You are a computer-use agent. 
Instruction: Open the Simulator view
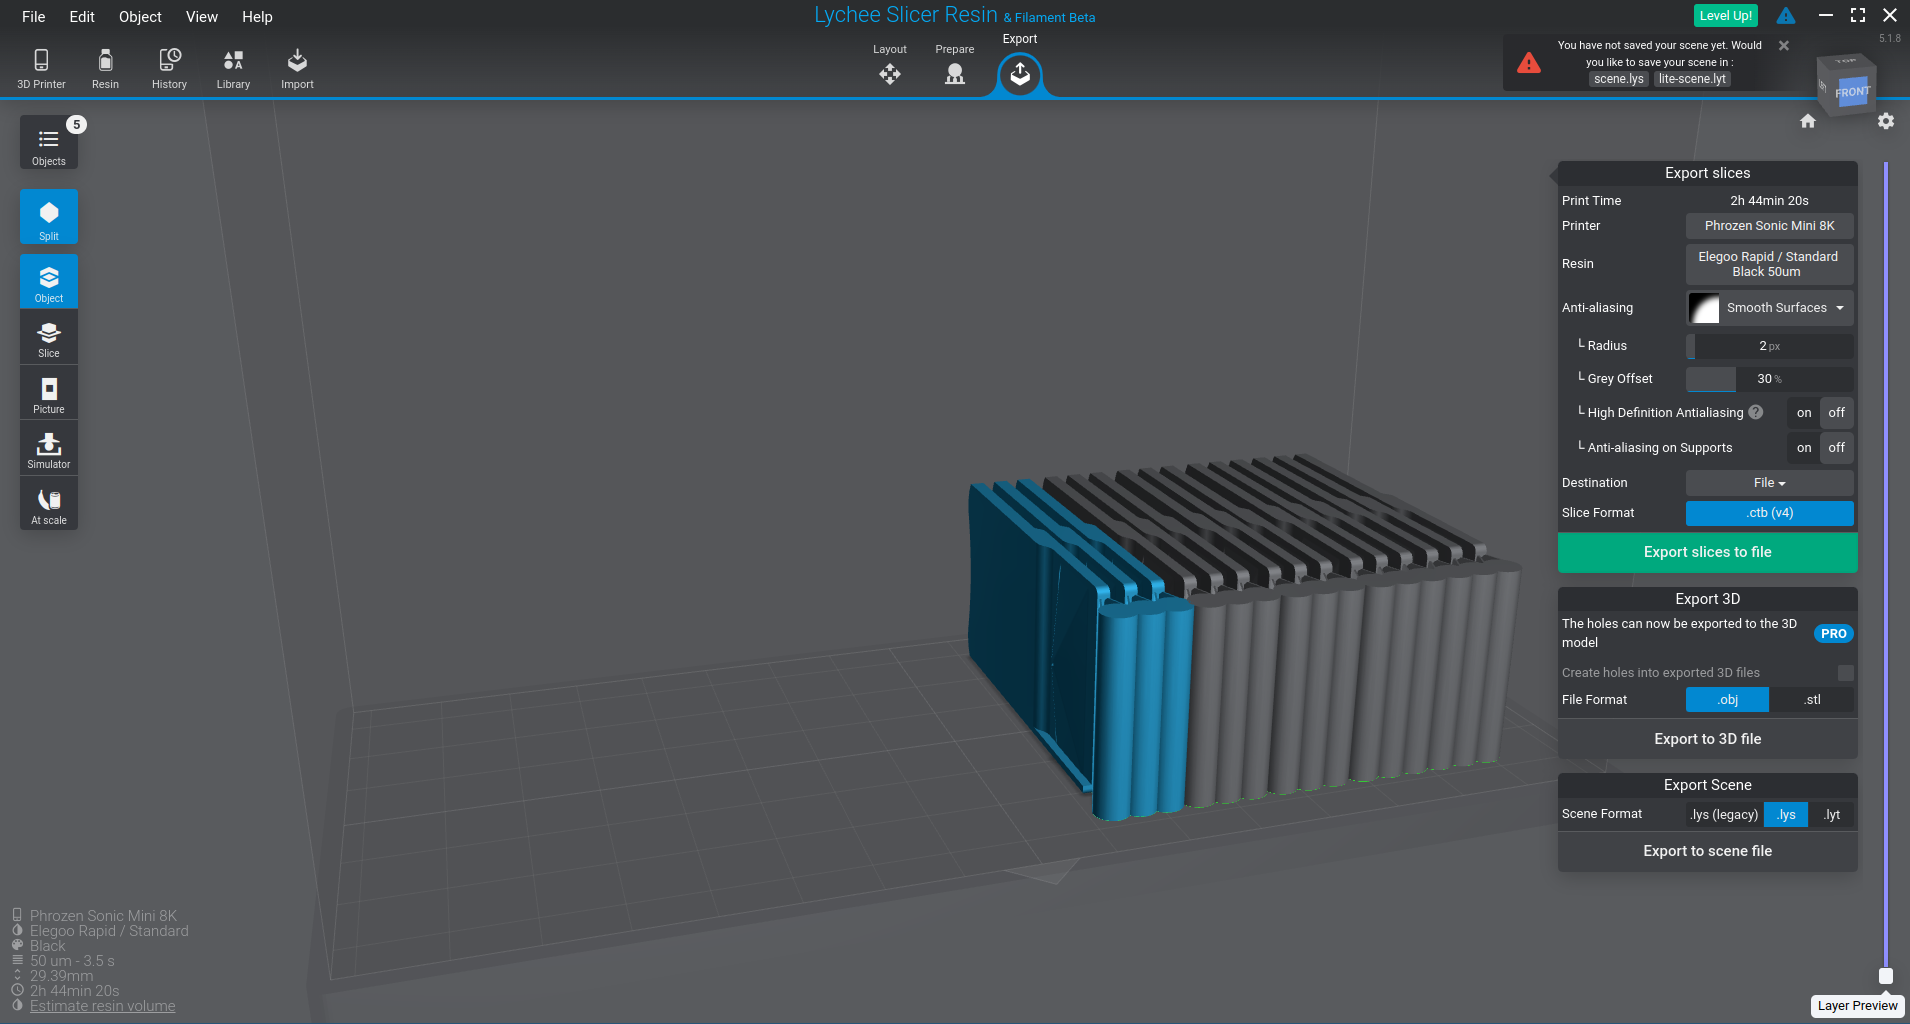(x=49, y=448)
